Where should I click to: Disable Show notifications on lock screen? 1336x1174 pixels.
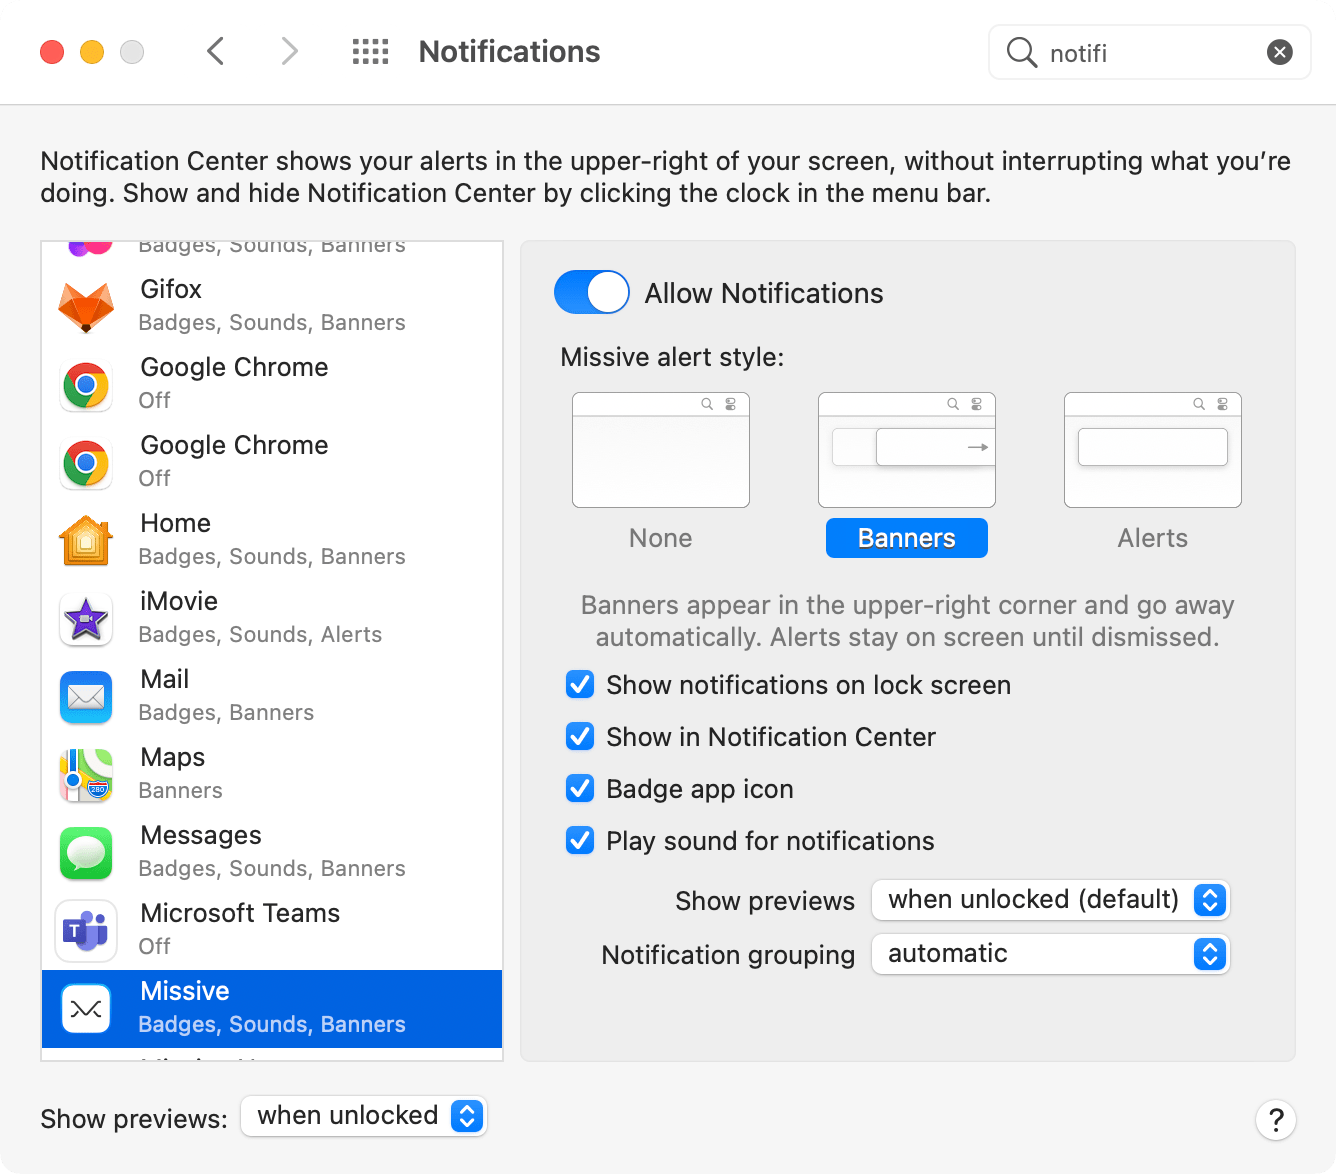pyautogui.click(x=580, y=684)
